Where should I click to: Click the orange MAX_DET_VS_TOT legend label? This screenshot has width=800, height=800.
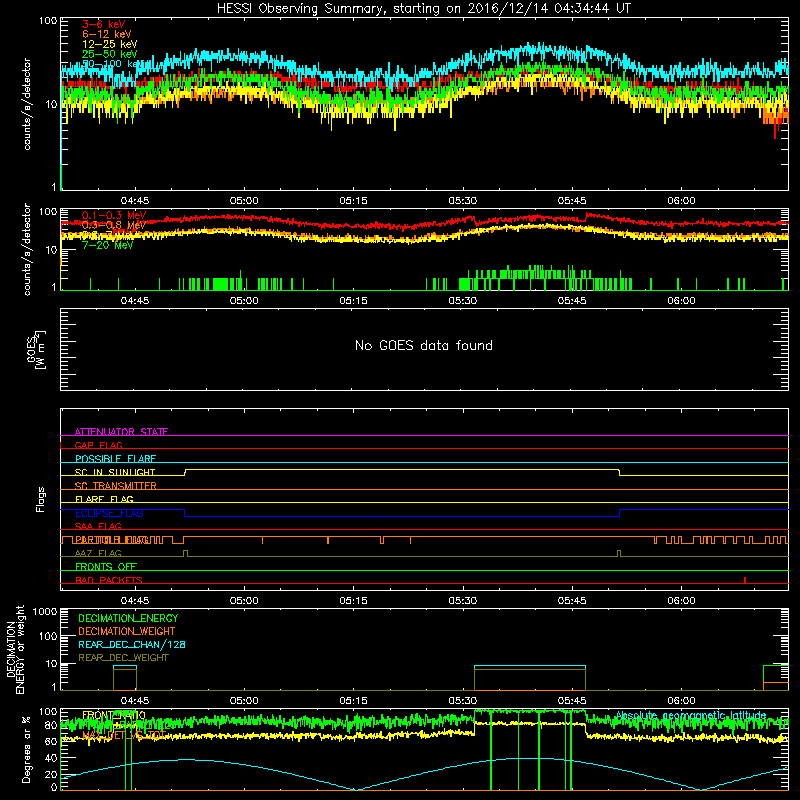124,735
